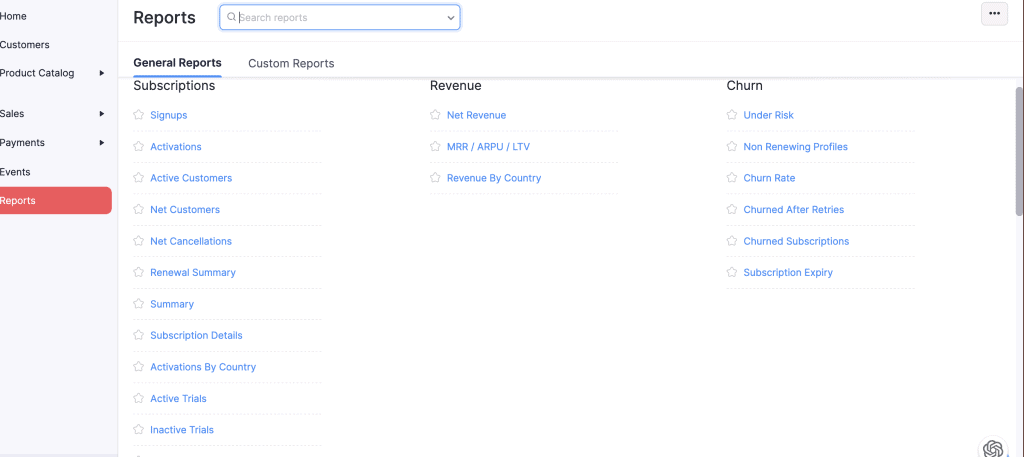The width and height of the screenshot is (1024, 457).
Task: Expand the Product Catalog submenu arrow
Action: point(102,73)
